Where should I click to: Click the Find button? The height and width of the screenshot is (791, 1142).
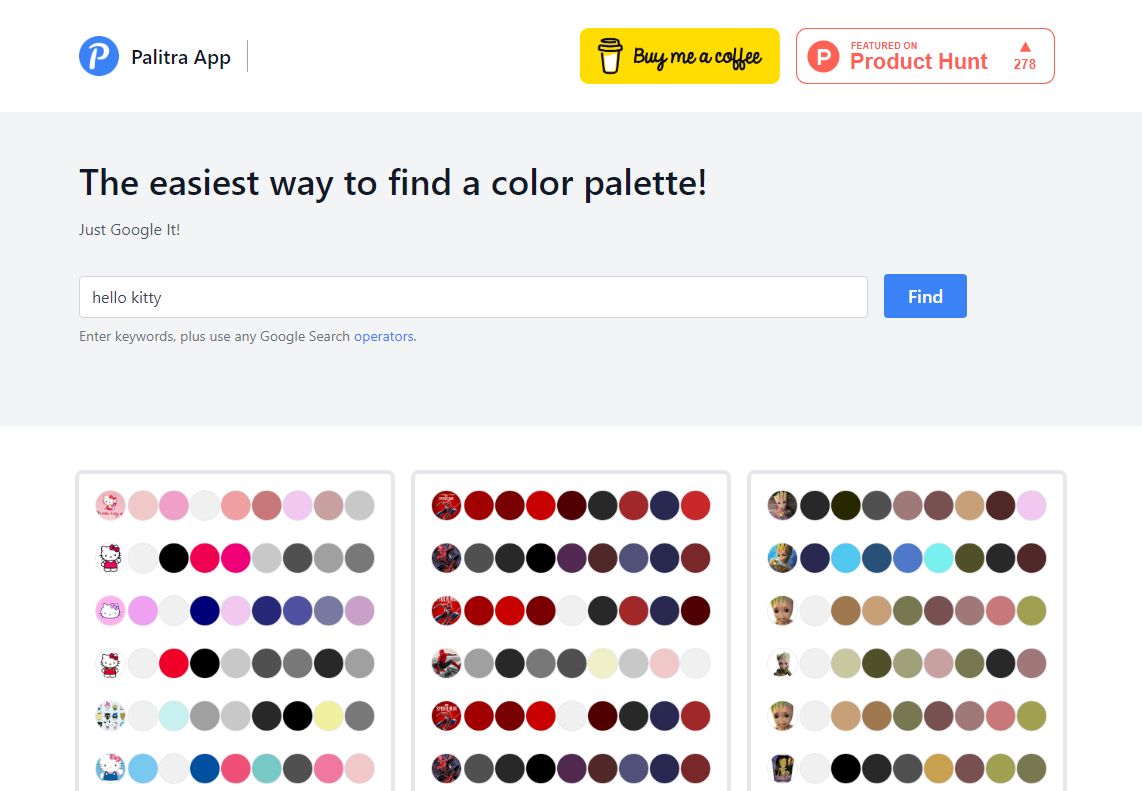tap(925, 296)
